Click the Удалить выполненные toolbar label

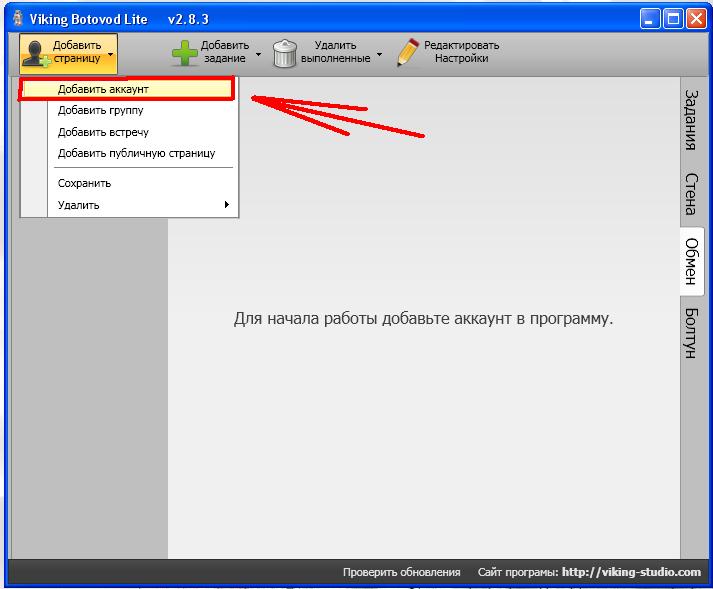coord(336,52)
